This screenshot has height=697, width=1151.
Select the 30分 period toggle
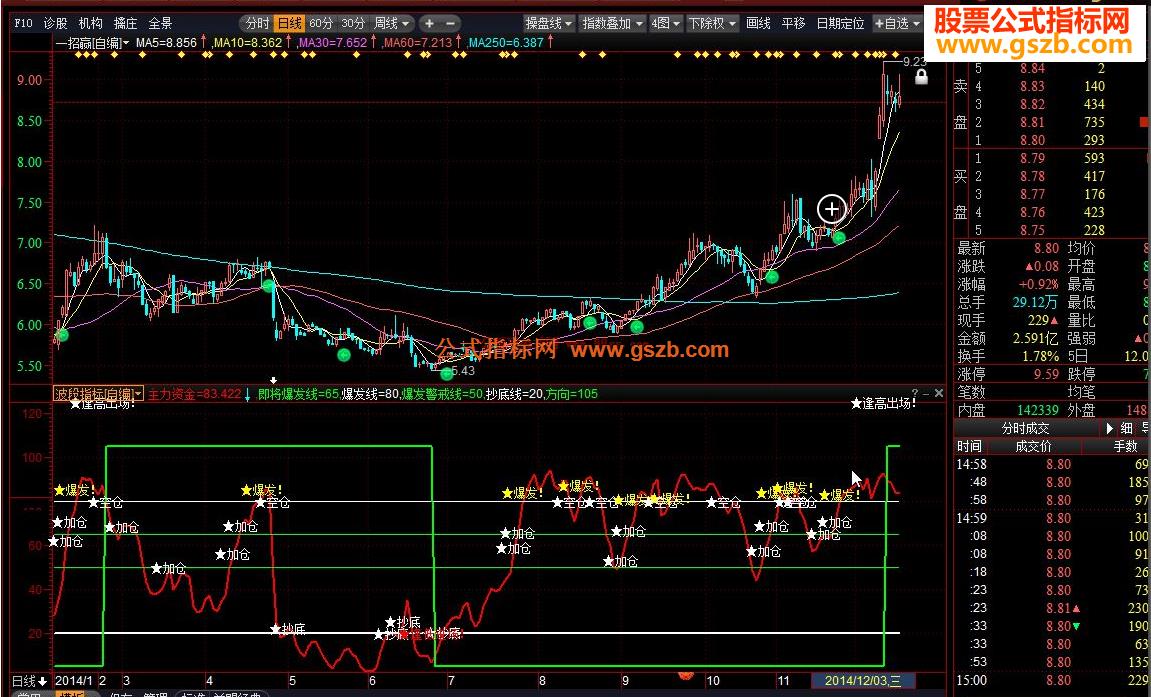[352, 23]
